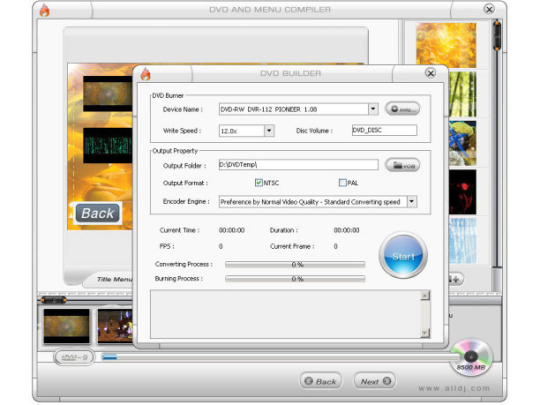Select the second video clip in filmstrip
540x405 pixels.
(115, 326)
